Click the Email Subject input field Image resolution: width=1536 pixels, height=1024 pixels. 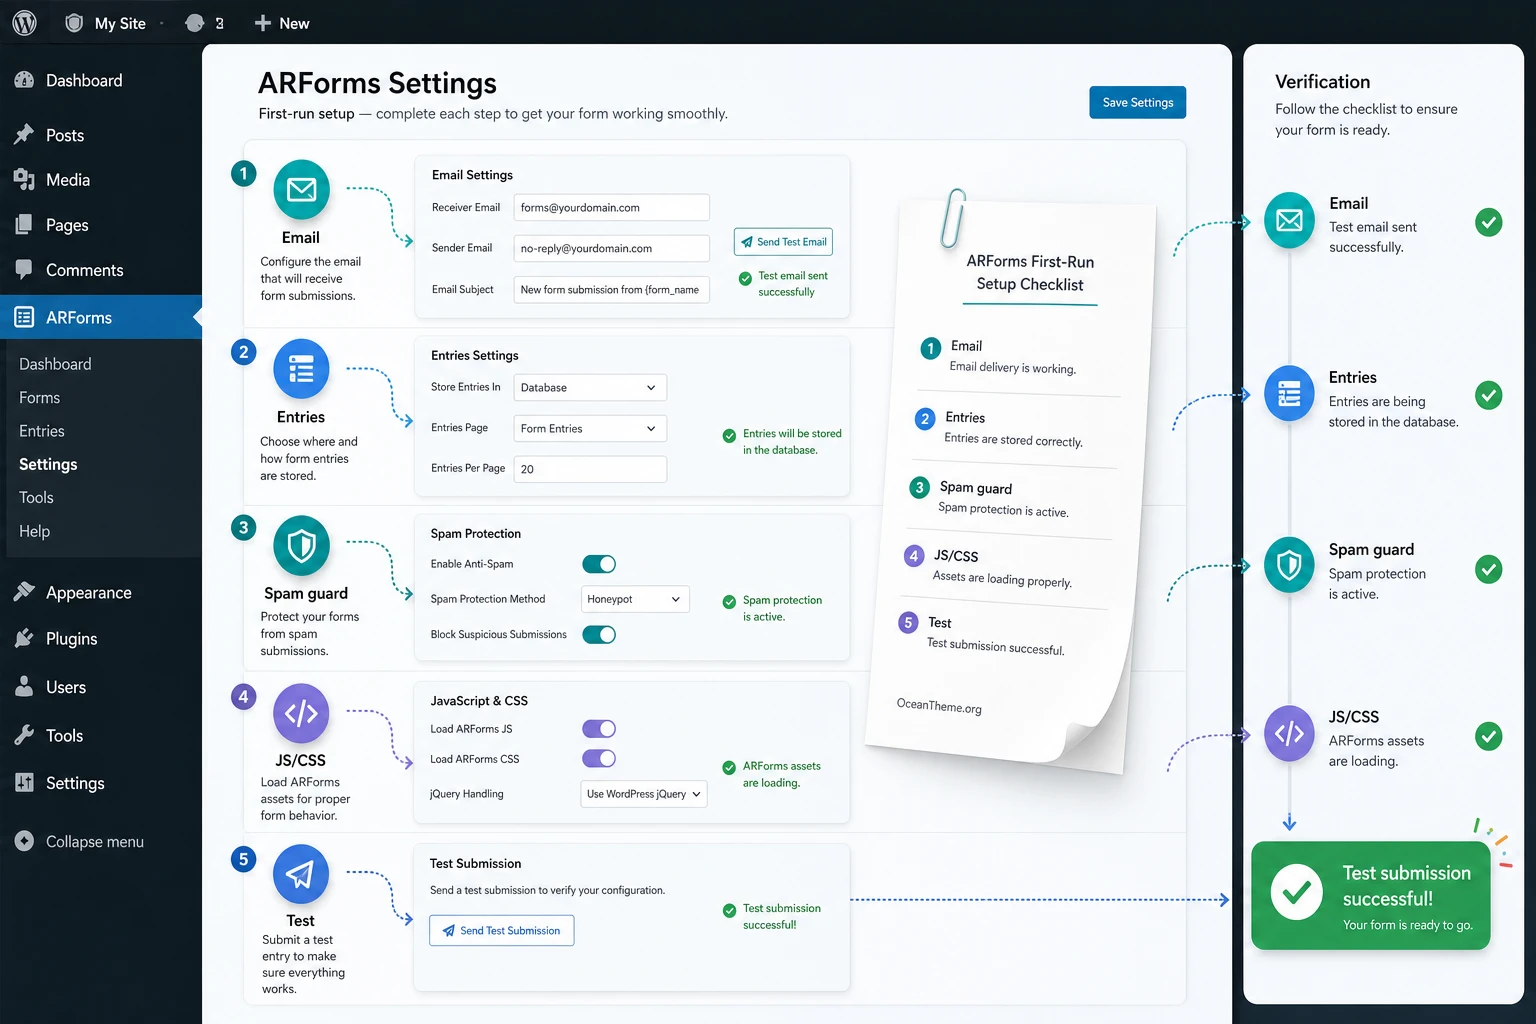coord(611,289)
